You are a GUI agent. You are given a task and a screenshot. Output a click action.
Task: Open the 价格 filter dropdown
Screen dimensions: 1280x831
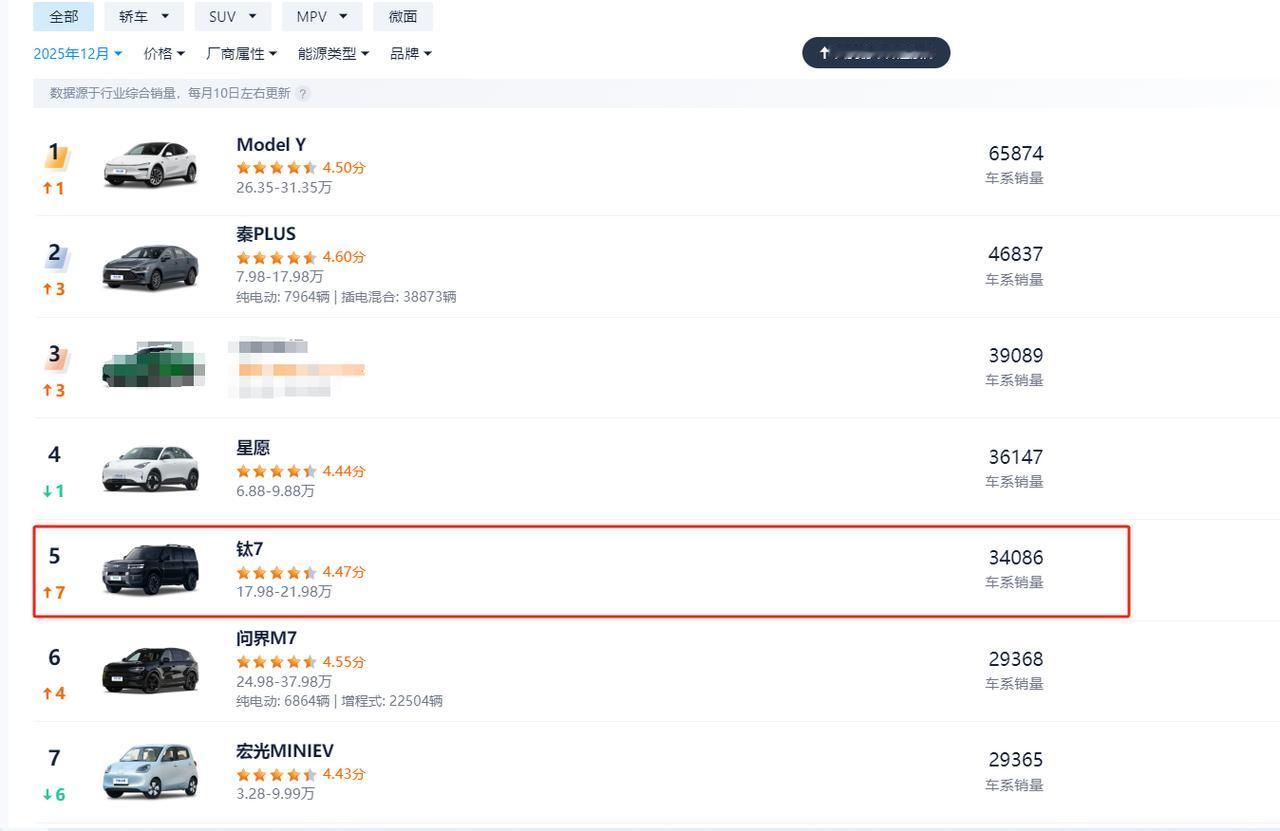(163, 53)
